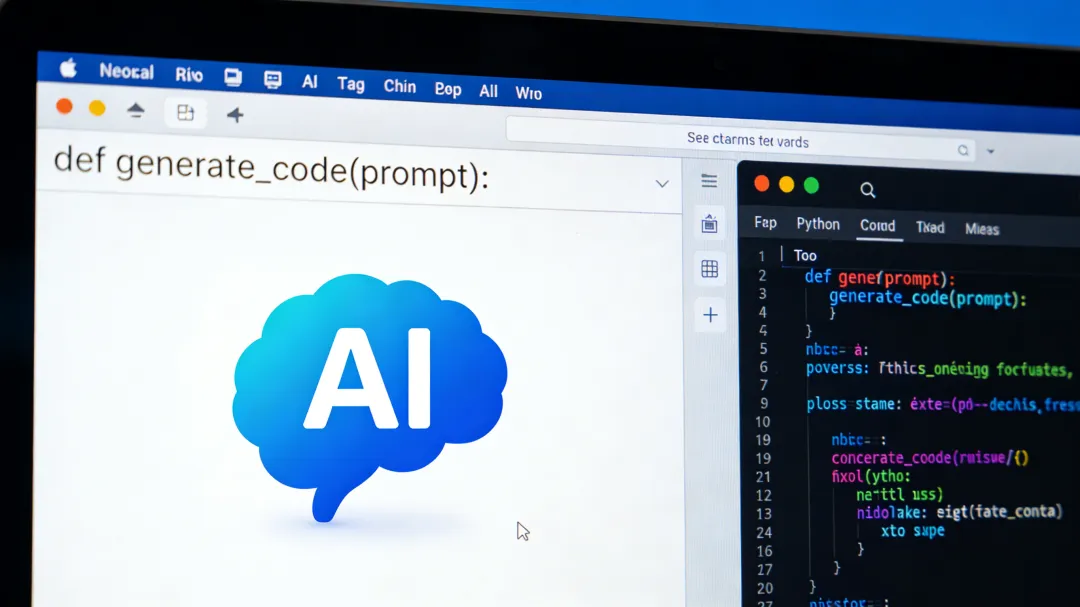Click the 'xto sxpe' code line
1080x607 pixels.
click(x=913, y=531)
